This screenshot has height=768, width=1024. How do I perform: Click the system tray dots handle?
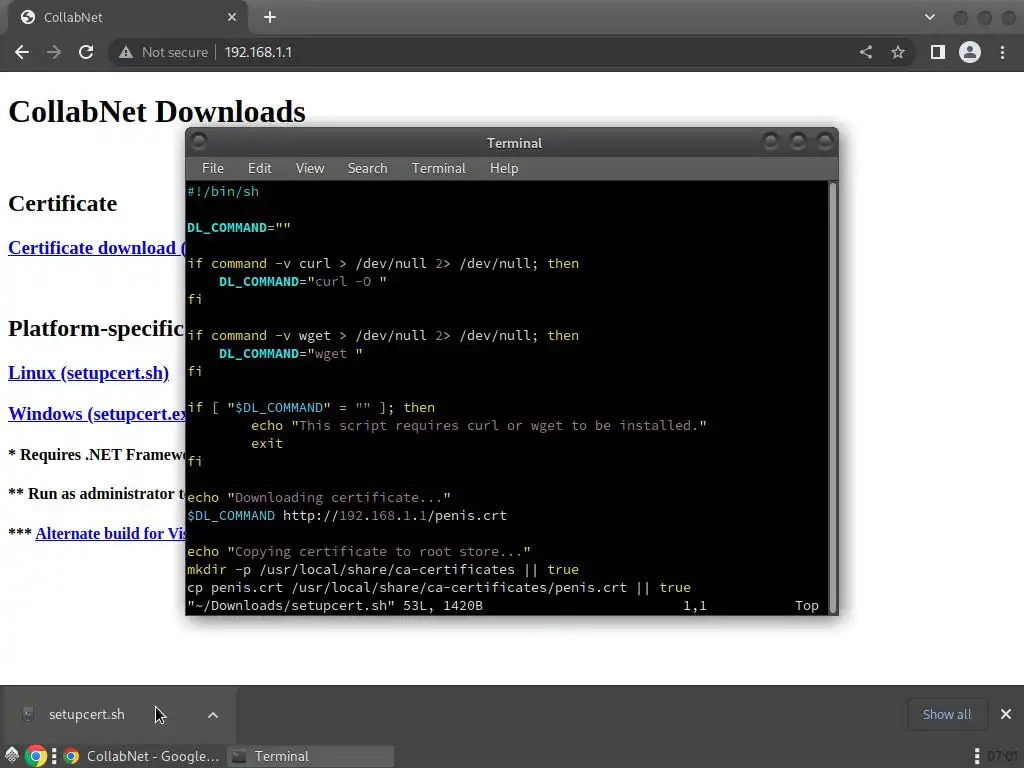click(977, 756)
